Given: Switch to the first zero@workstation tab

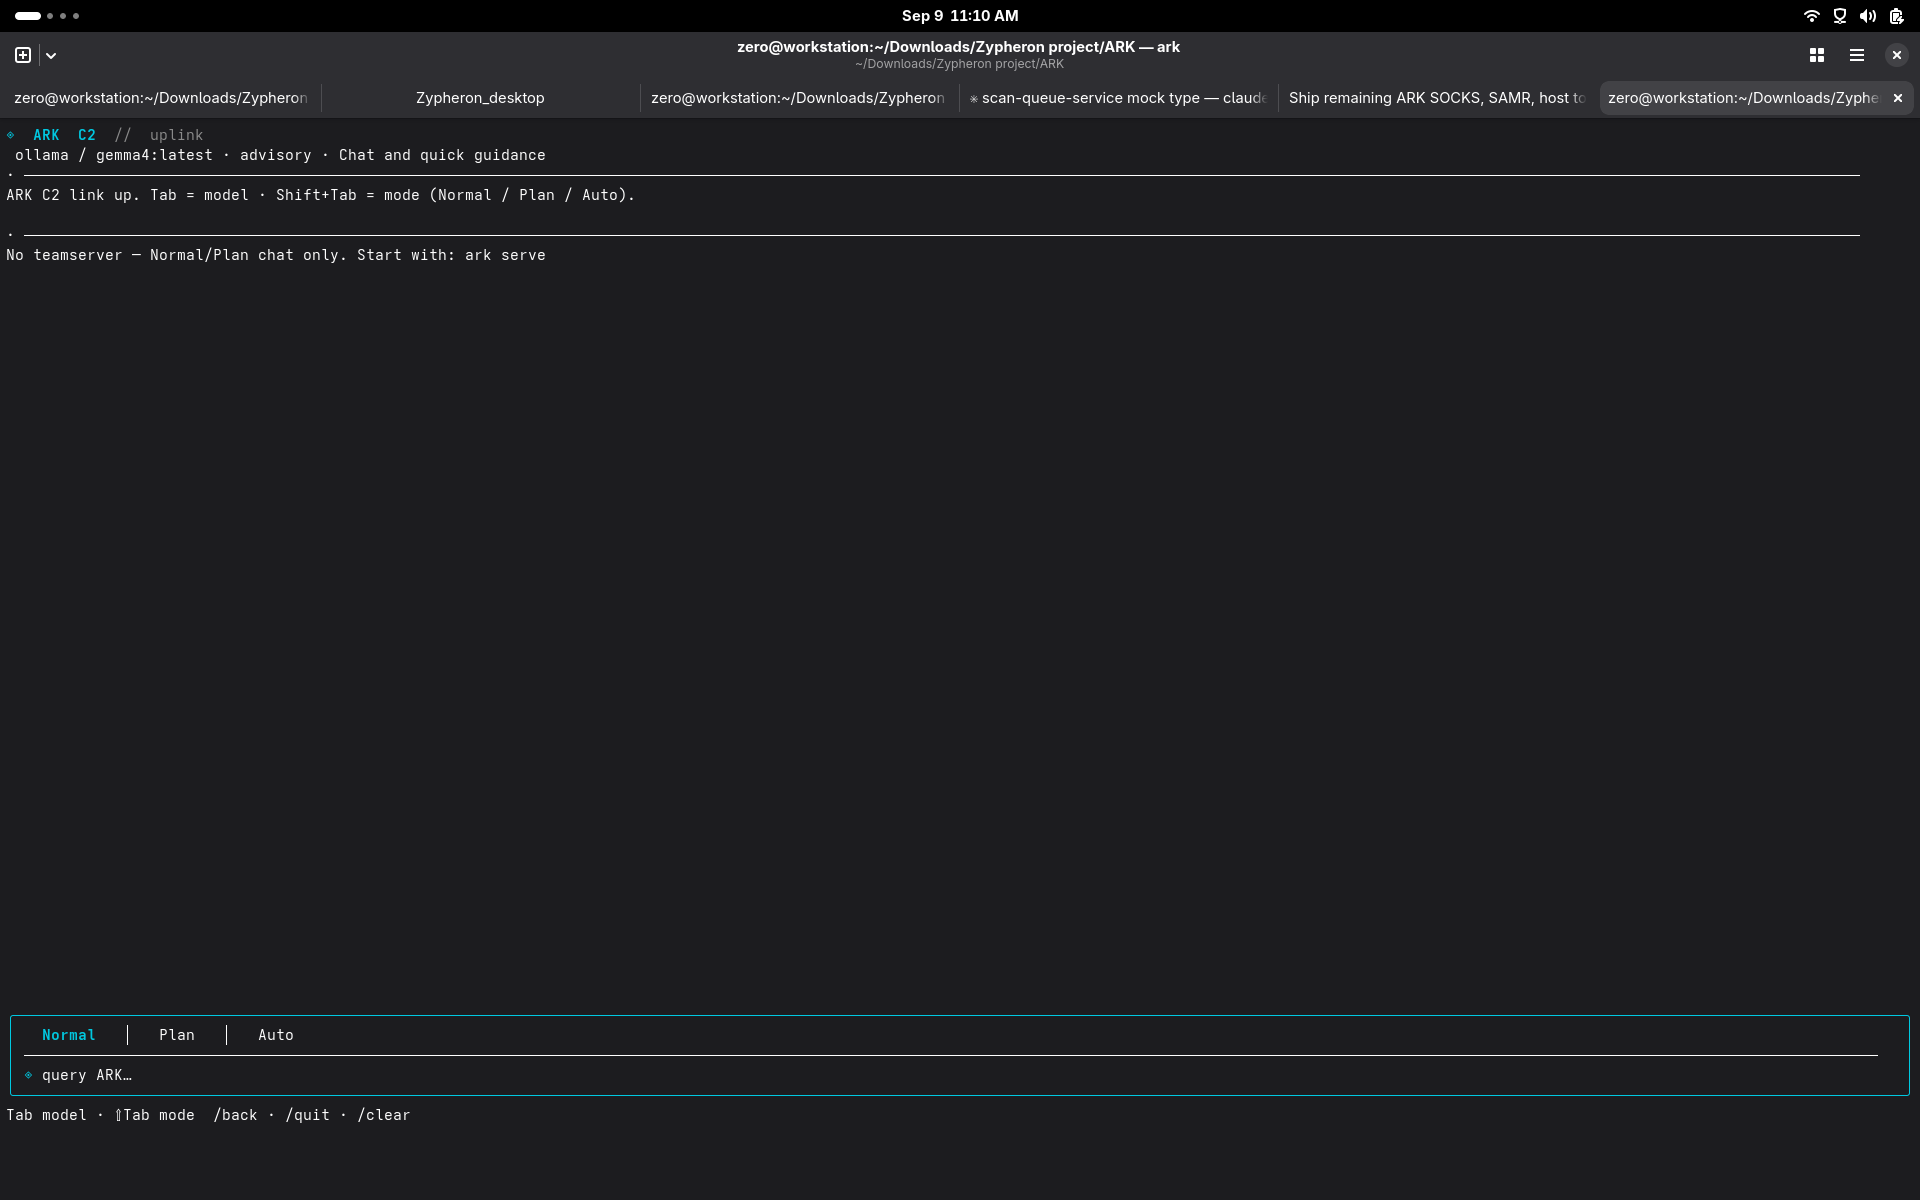Looking at the screenshot, I should (160, 98).
